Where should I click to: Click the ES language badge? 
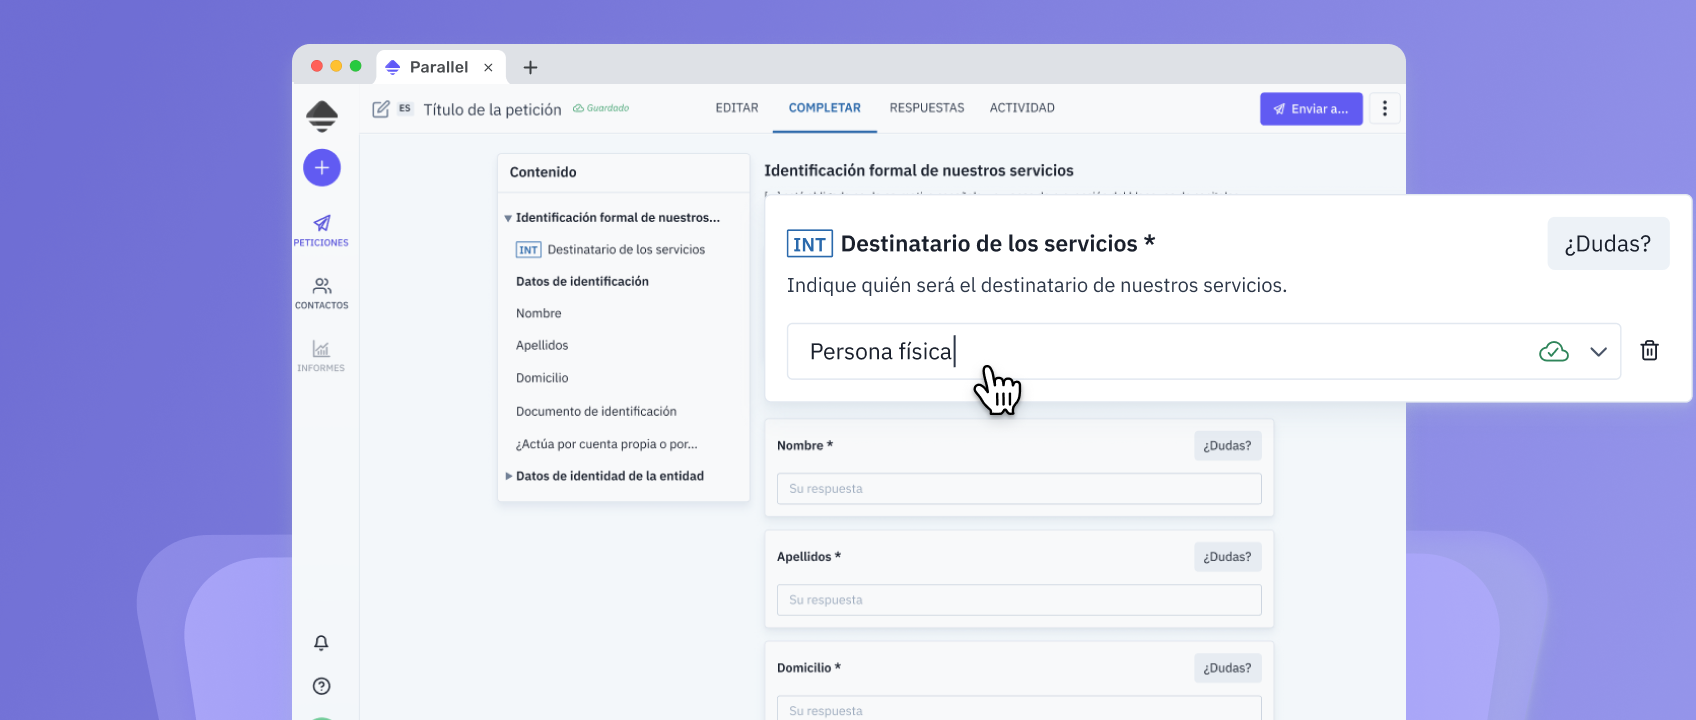405,108
